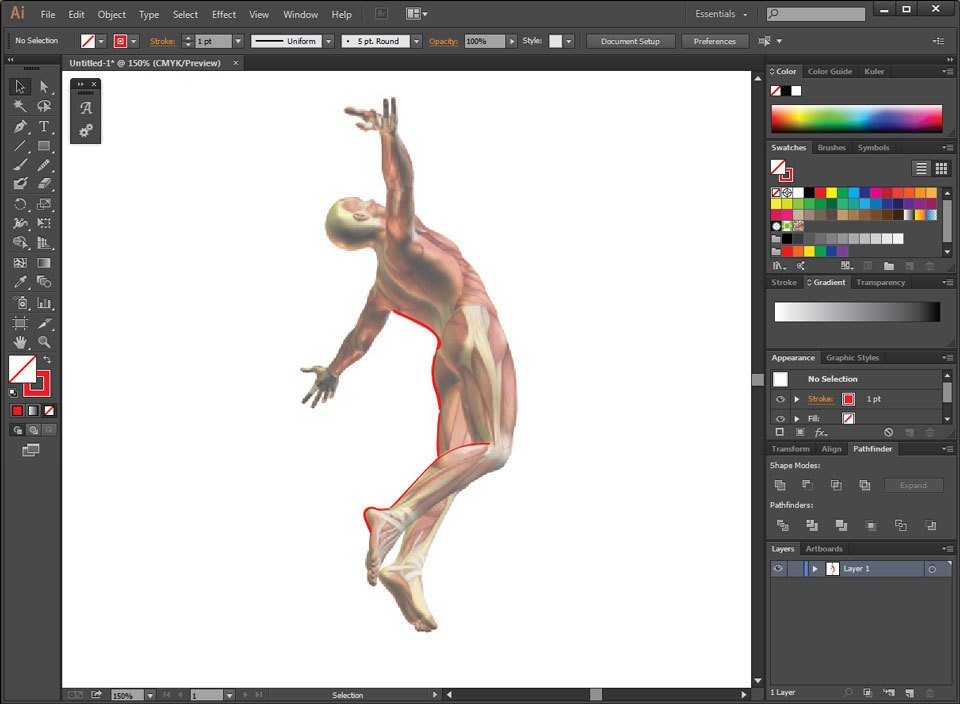Expand Layer 1 disclosure triangle
Image resolution: width=960 pixels, height=704 pixels.
[815, 569]
